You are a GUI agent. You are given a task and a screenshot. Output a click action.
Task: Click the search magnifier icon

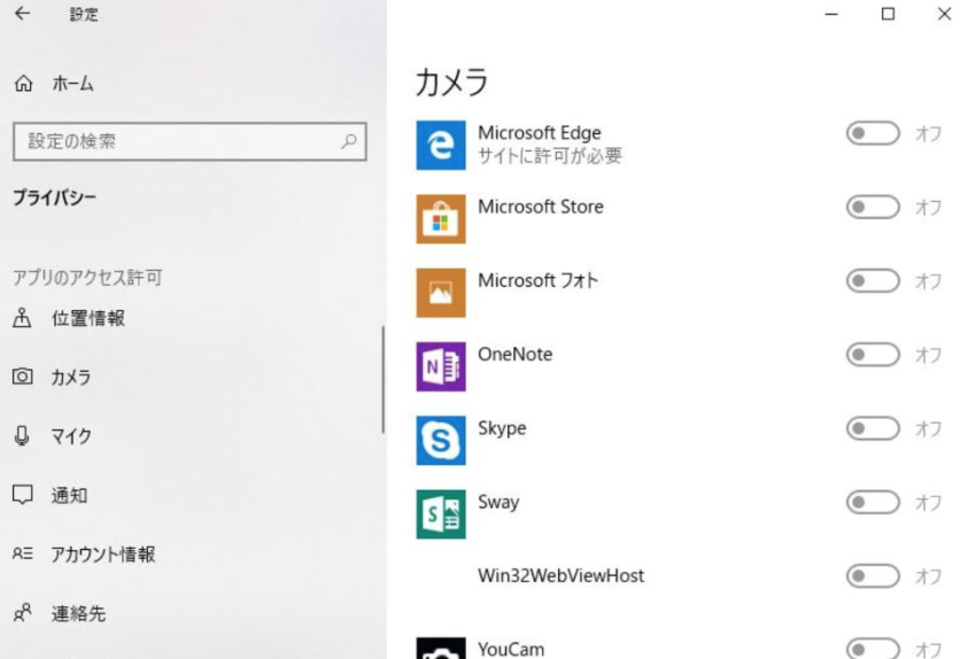[x=349, y=141]
